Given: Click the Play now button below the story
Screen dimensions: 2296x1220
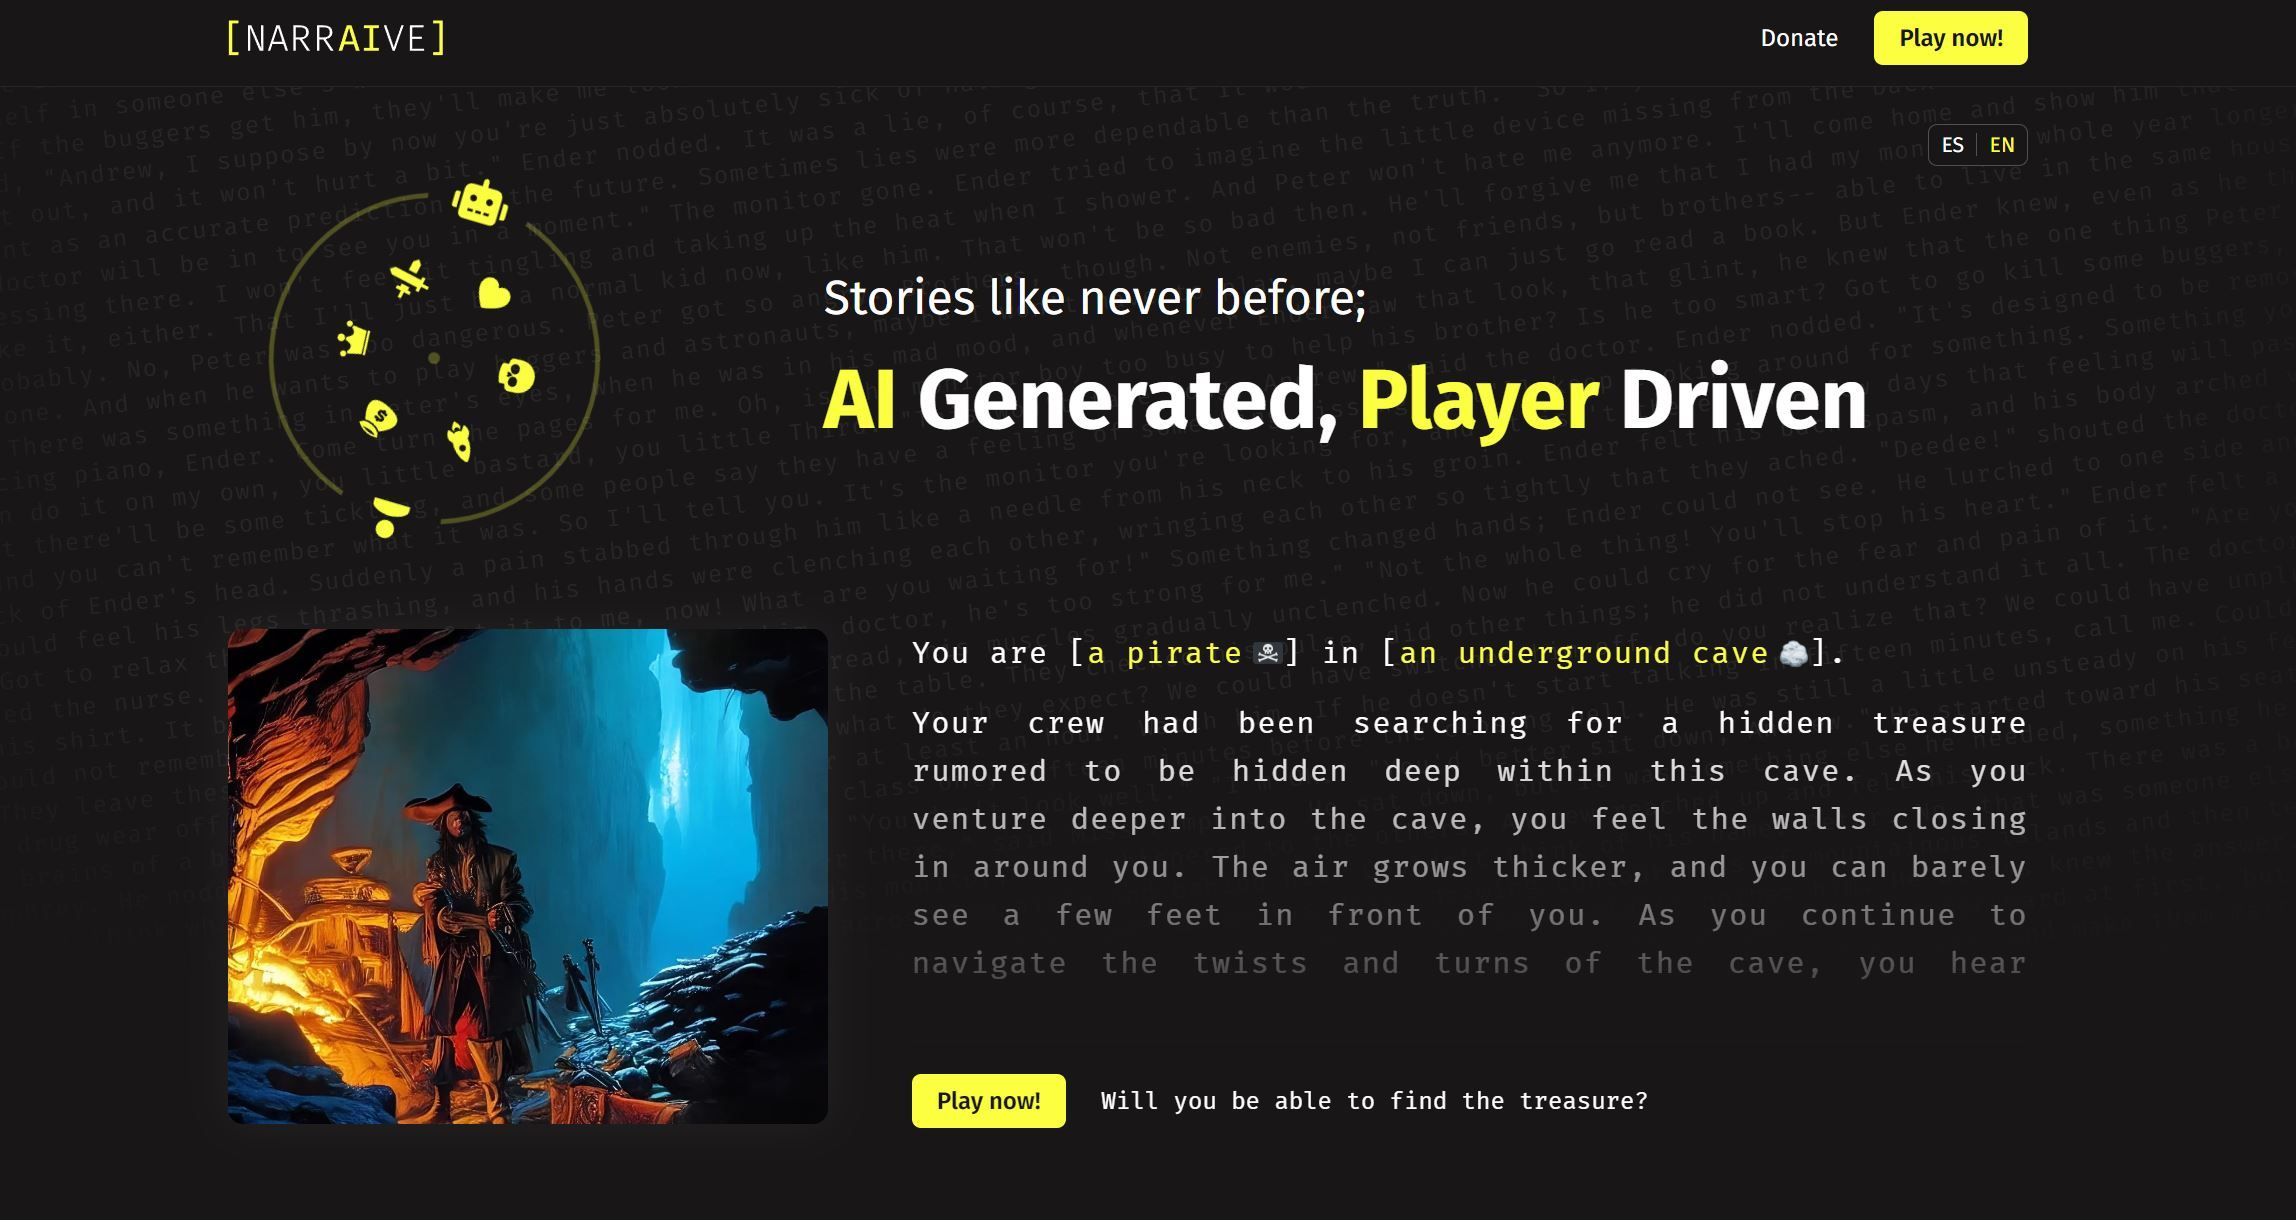Looking at the screenshot, I should (989, 1100).
